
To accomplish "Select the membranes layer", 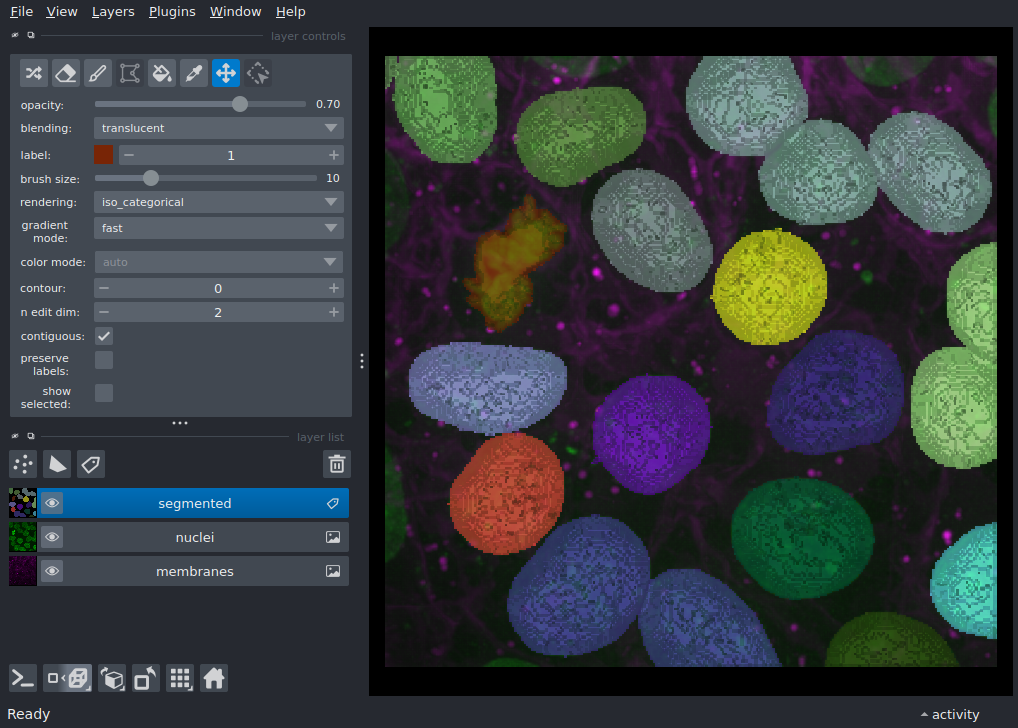I will [194, 572].
